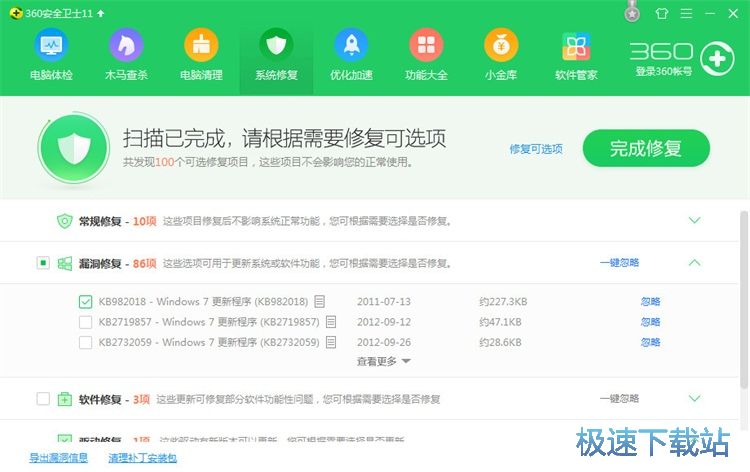The image size is (750, 472).
Task: Click the size text 约47.1KB
Action: pos(500,322)
